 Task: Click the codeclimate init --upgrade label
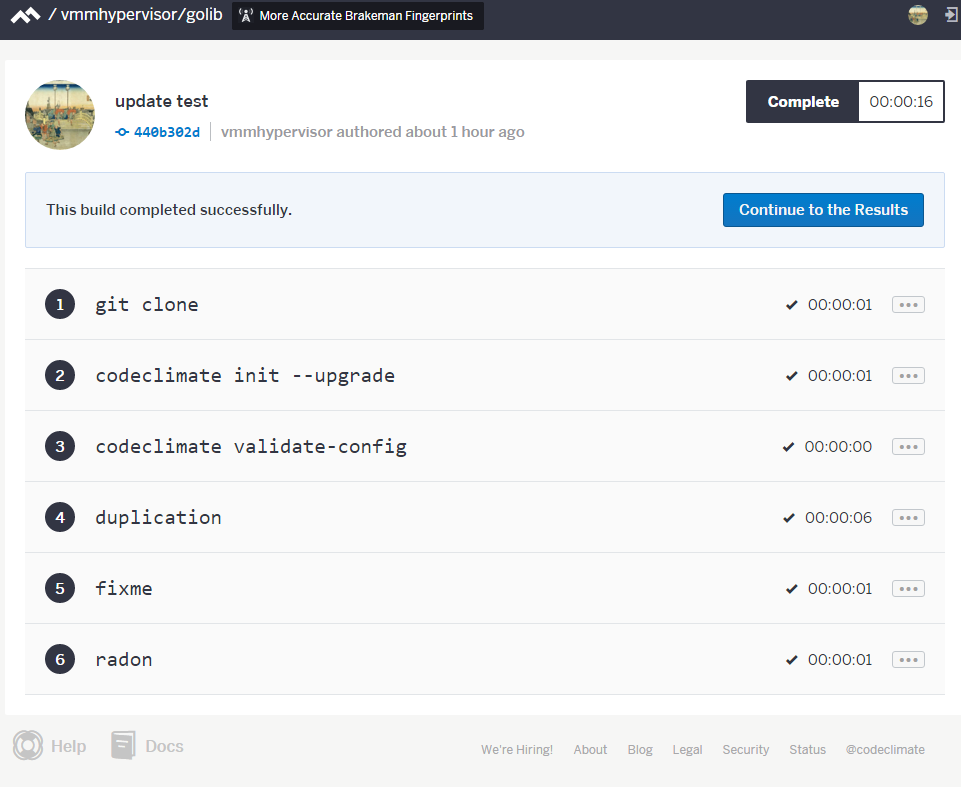pyautogui.click(x=245, y=376)
